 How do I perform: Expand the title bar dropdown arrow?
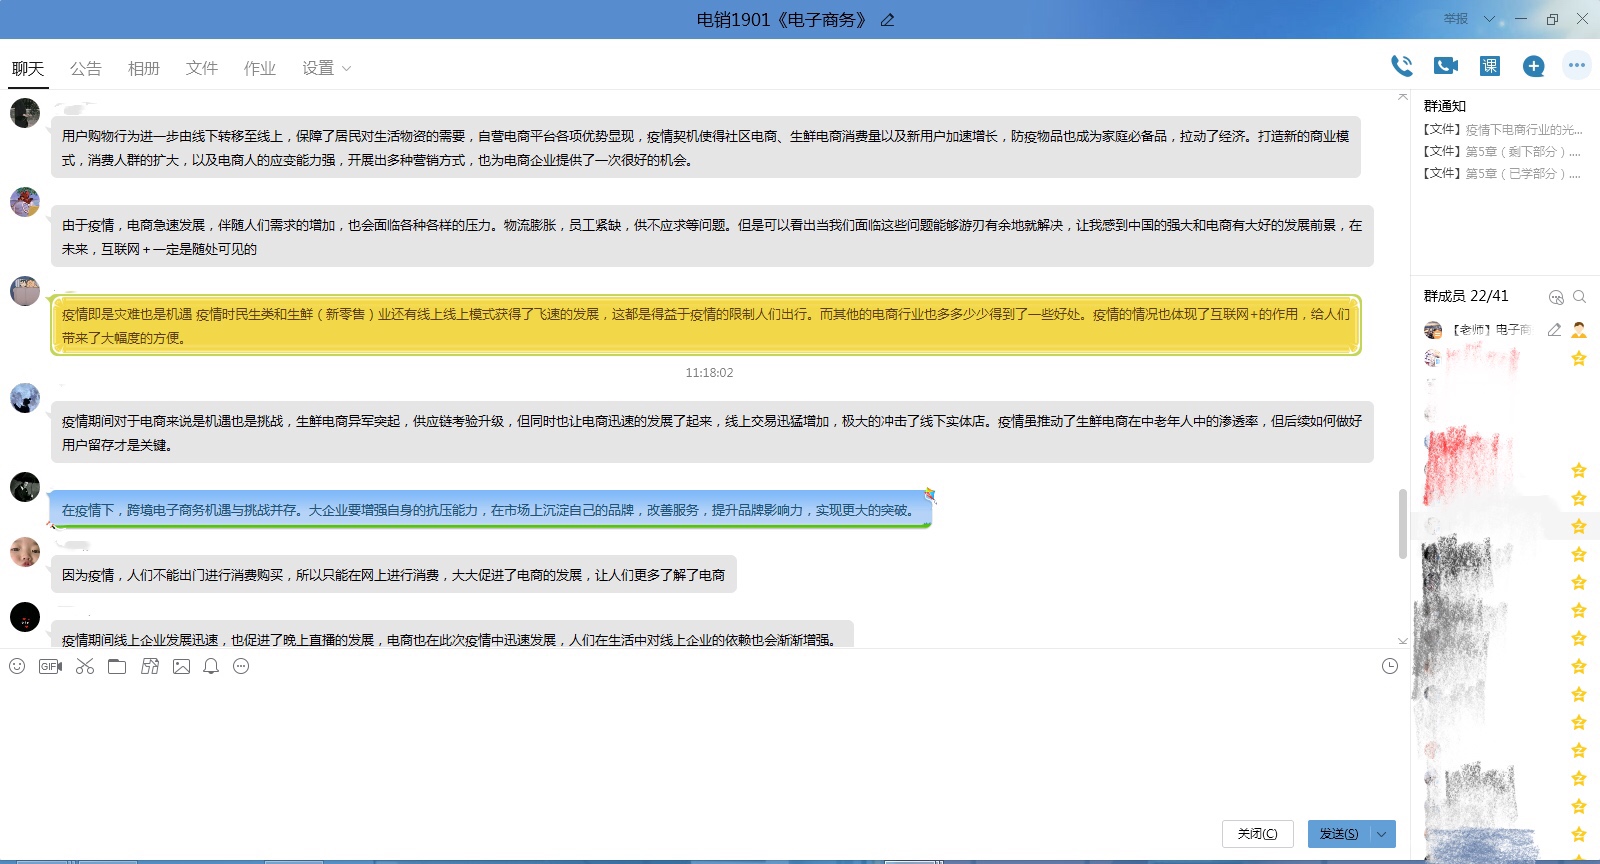point(1489,19)
